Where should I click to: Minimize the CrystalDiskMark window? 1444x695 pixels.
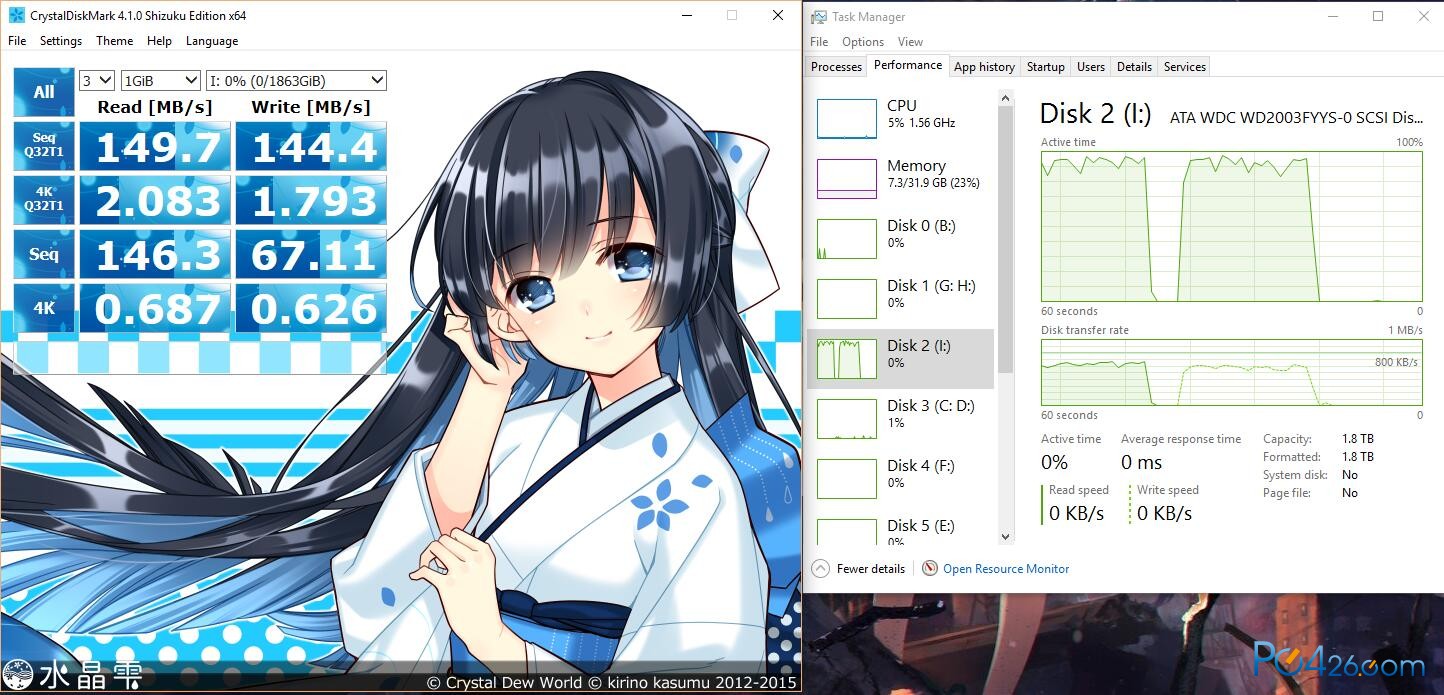point(686,16)
